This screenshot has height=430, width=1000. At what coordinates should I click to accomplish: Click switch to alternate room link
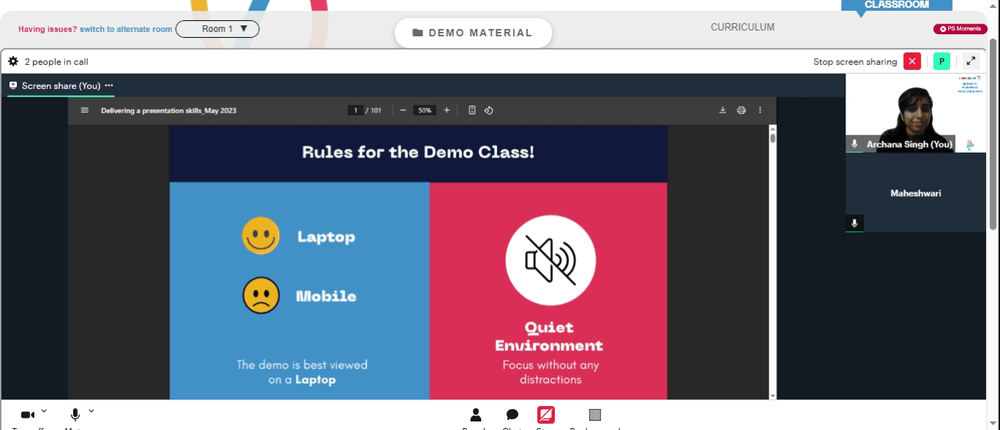point(126,29)
